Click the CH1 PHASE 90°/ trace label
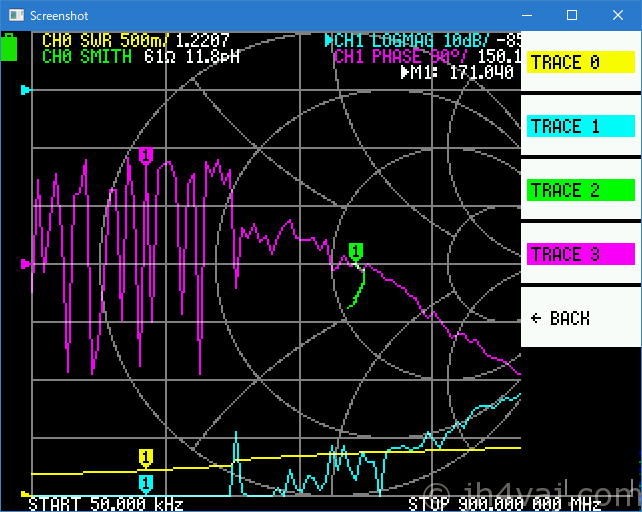 pos(401,57)
